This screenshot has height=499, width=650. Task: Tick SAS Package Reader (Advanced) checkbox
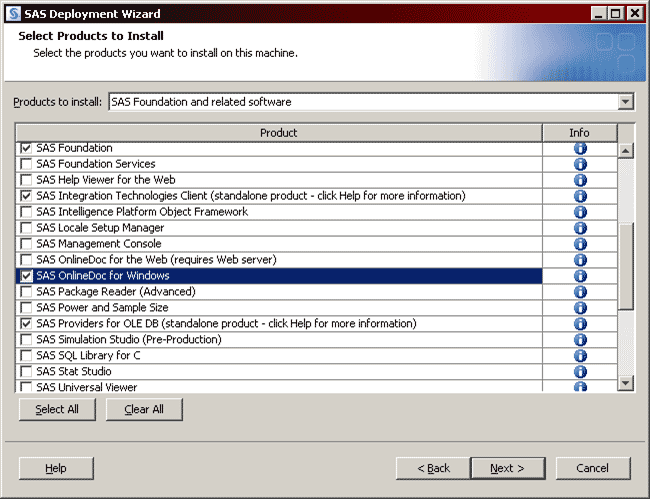pos(26,291)
